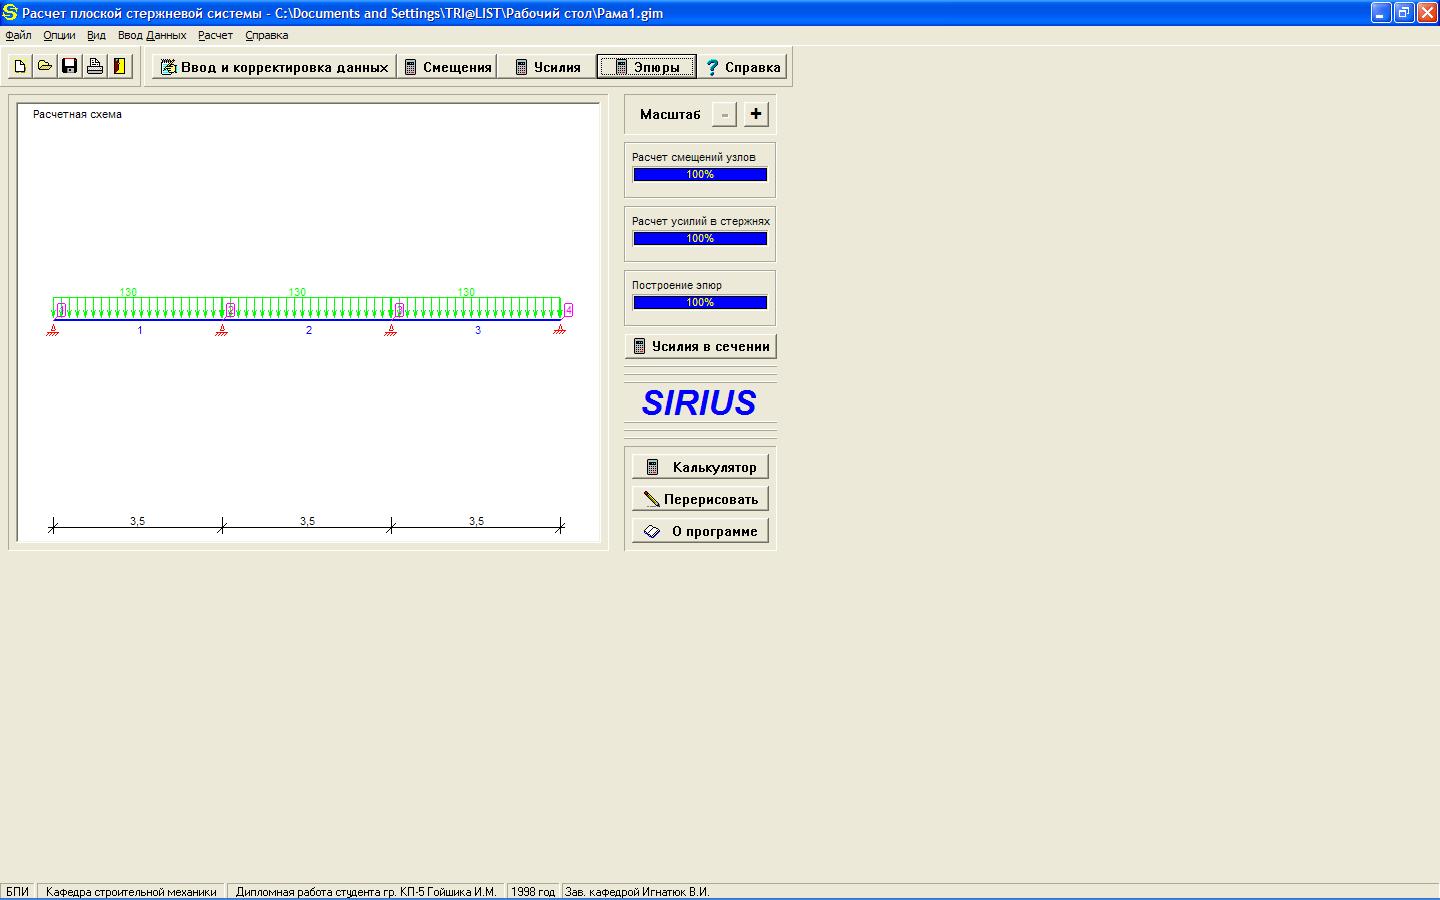
Task: Zoom out with the Масштаб minus button
Action: click(x=724, y=114)
